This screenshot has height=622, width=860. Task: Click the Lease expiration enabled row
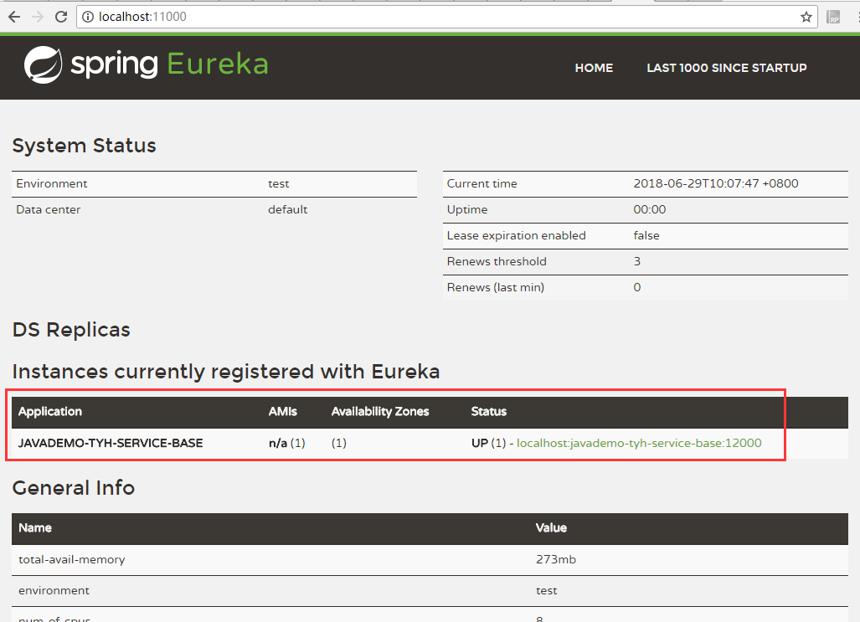pyautogui.click(x=645, y=236)
